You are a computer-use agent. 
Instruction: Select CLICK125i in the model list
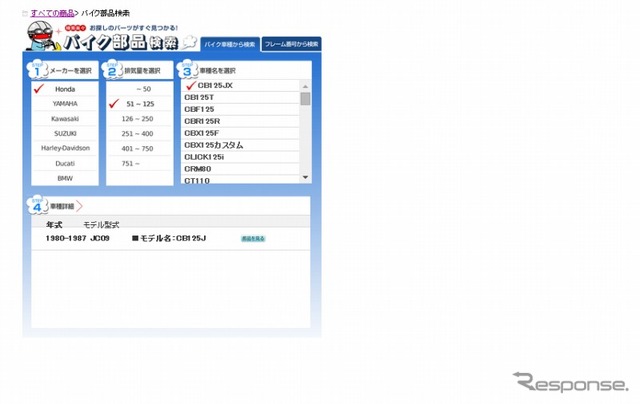[240, 157]
